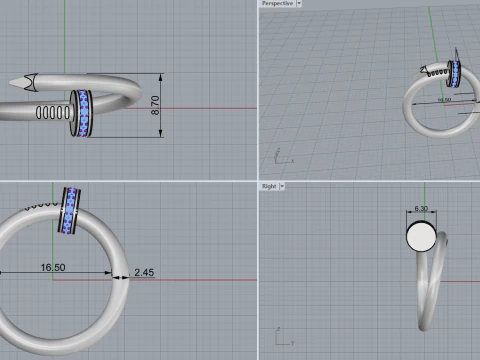Select the 2.45 band thickness dimension
The width and height of the screenshot is (480, 360).
coord(144,272)
